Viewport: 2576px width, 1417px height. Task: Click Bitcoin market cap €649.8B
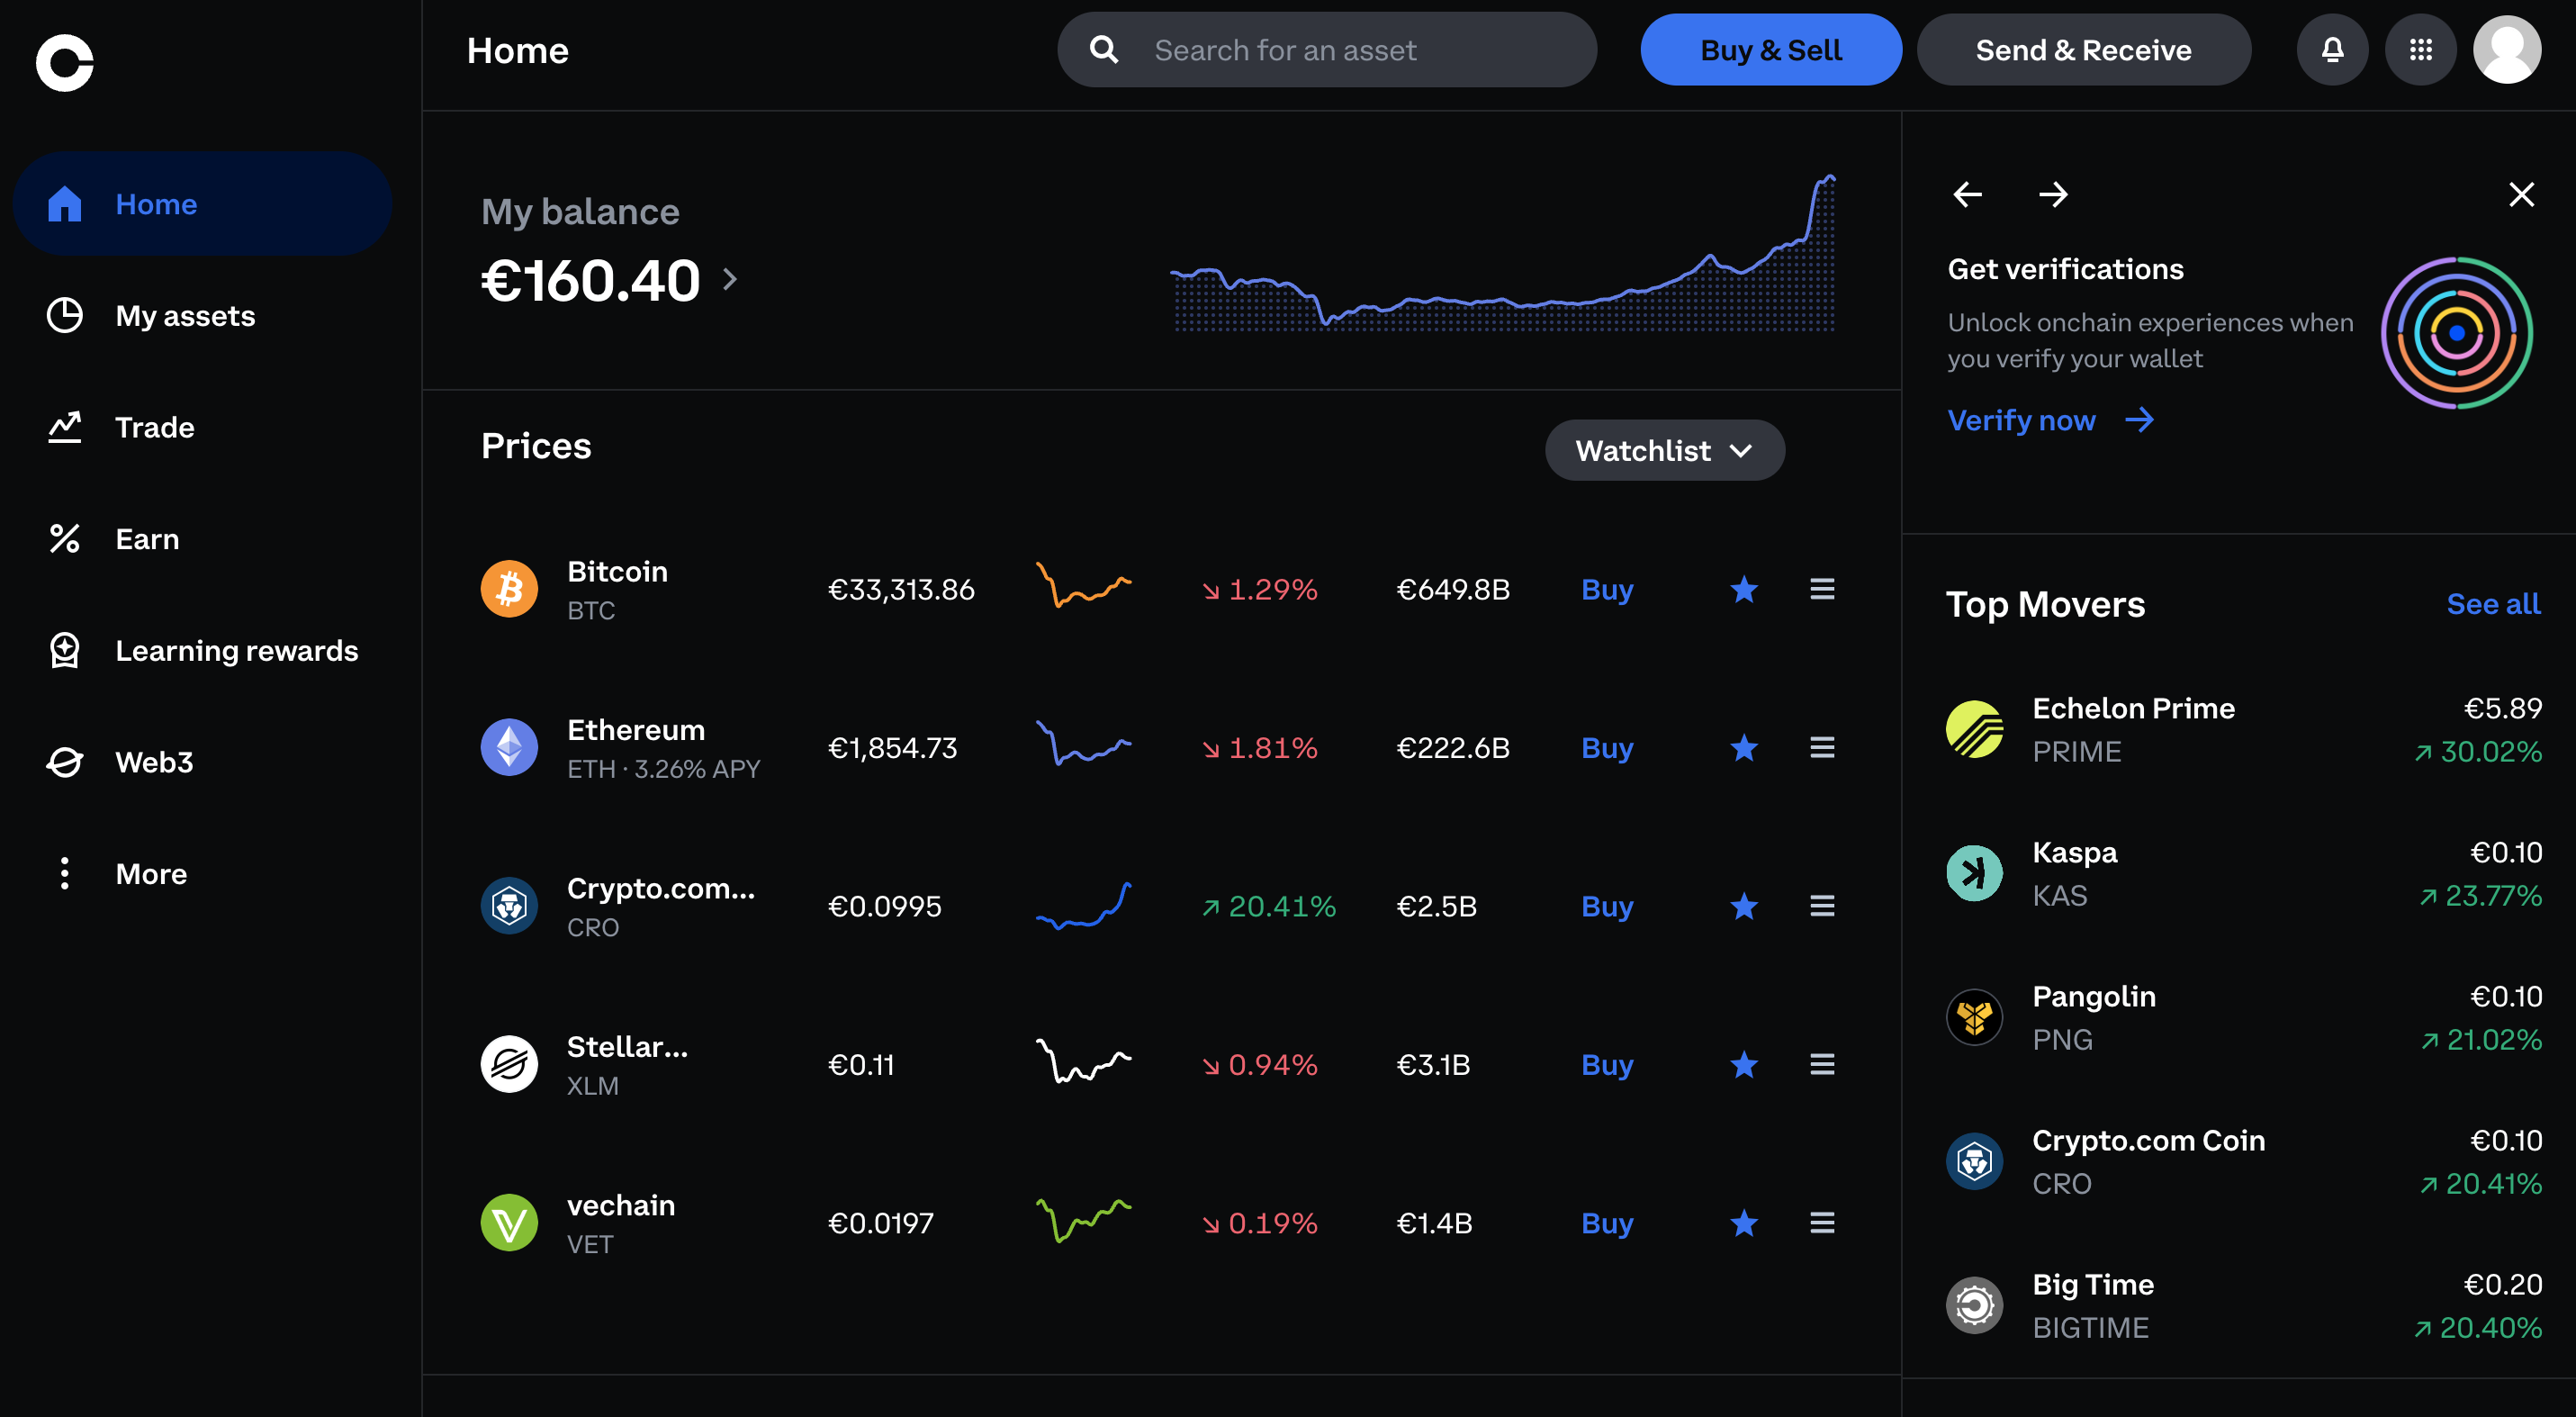pos(1452,590)
